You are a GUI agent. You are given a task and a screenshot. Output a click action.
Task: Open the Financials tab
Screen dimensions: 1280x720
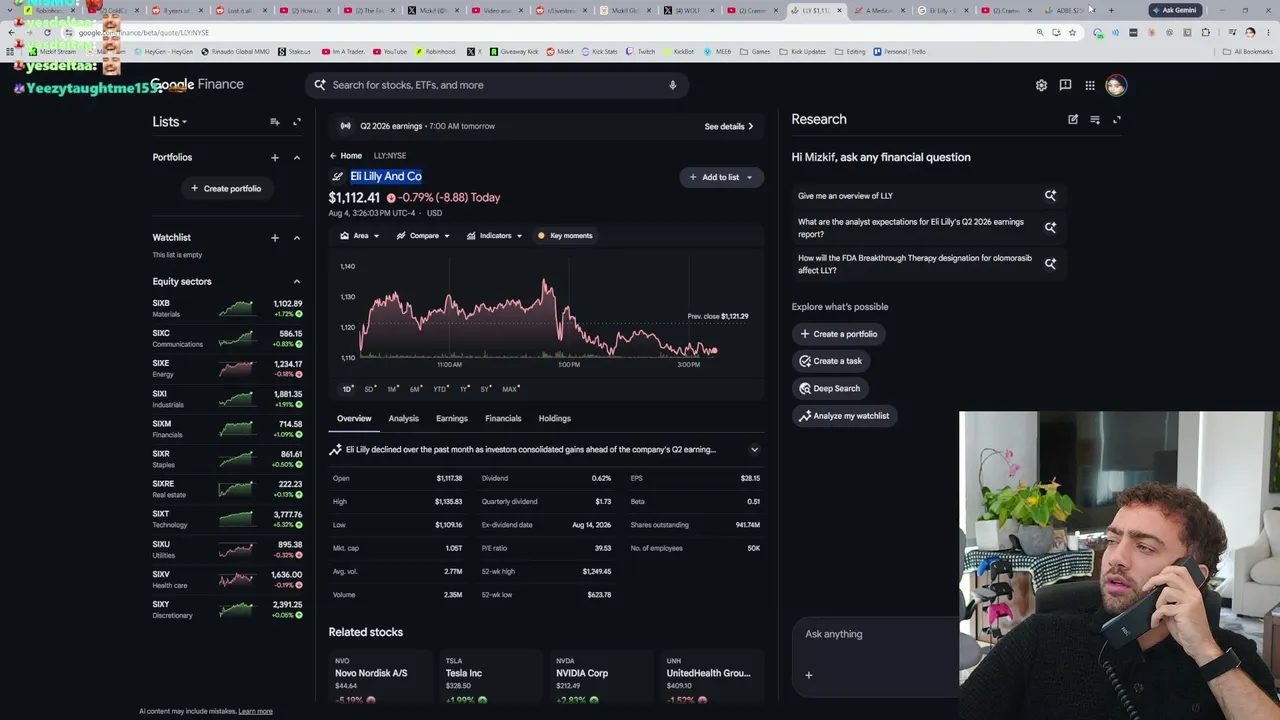coord(503,419)
